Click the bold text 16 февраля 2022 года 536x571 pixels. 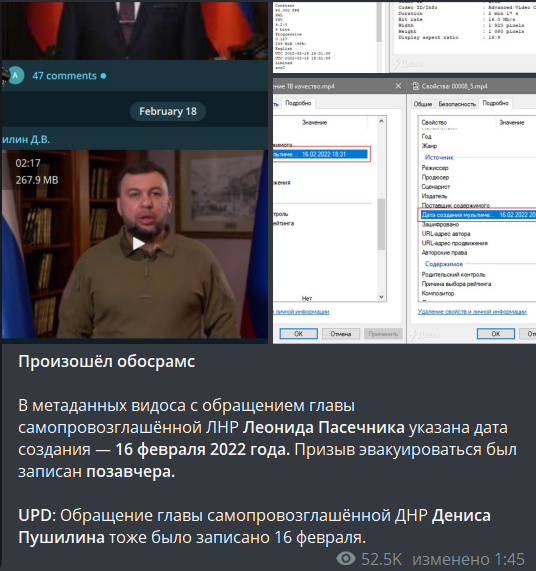point(202,450)
